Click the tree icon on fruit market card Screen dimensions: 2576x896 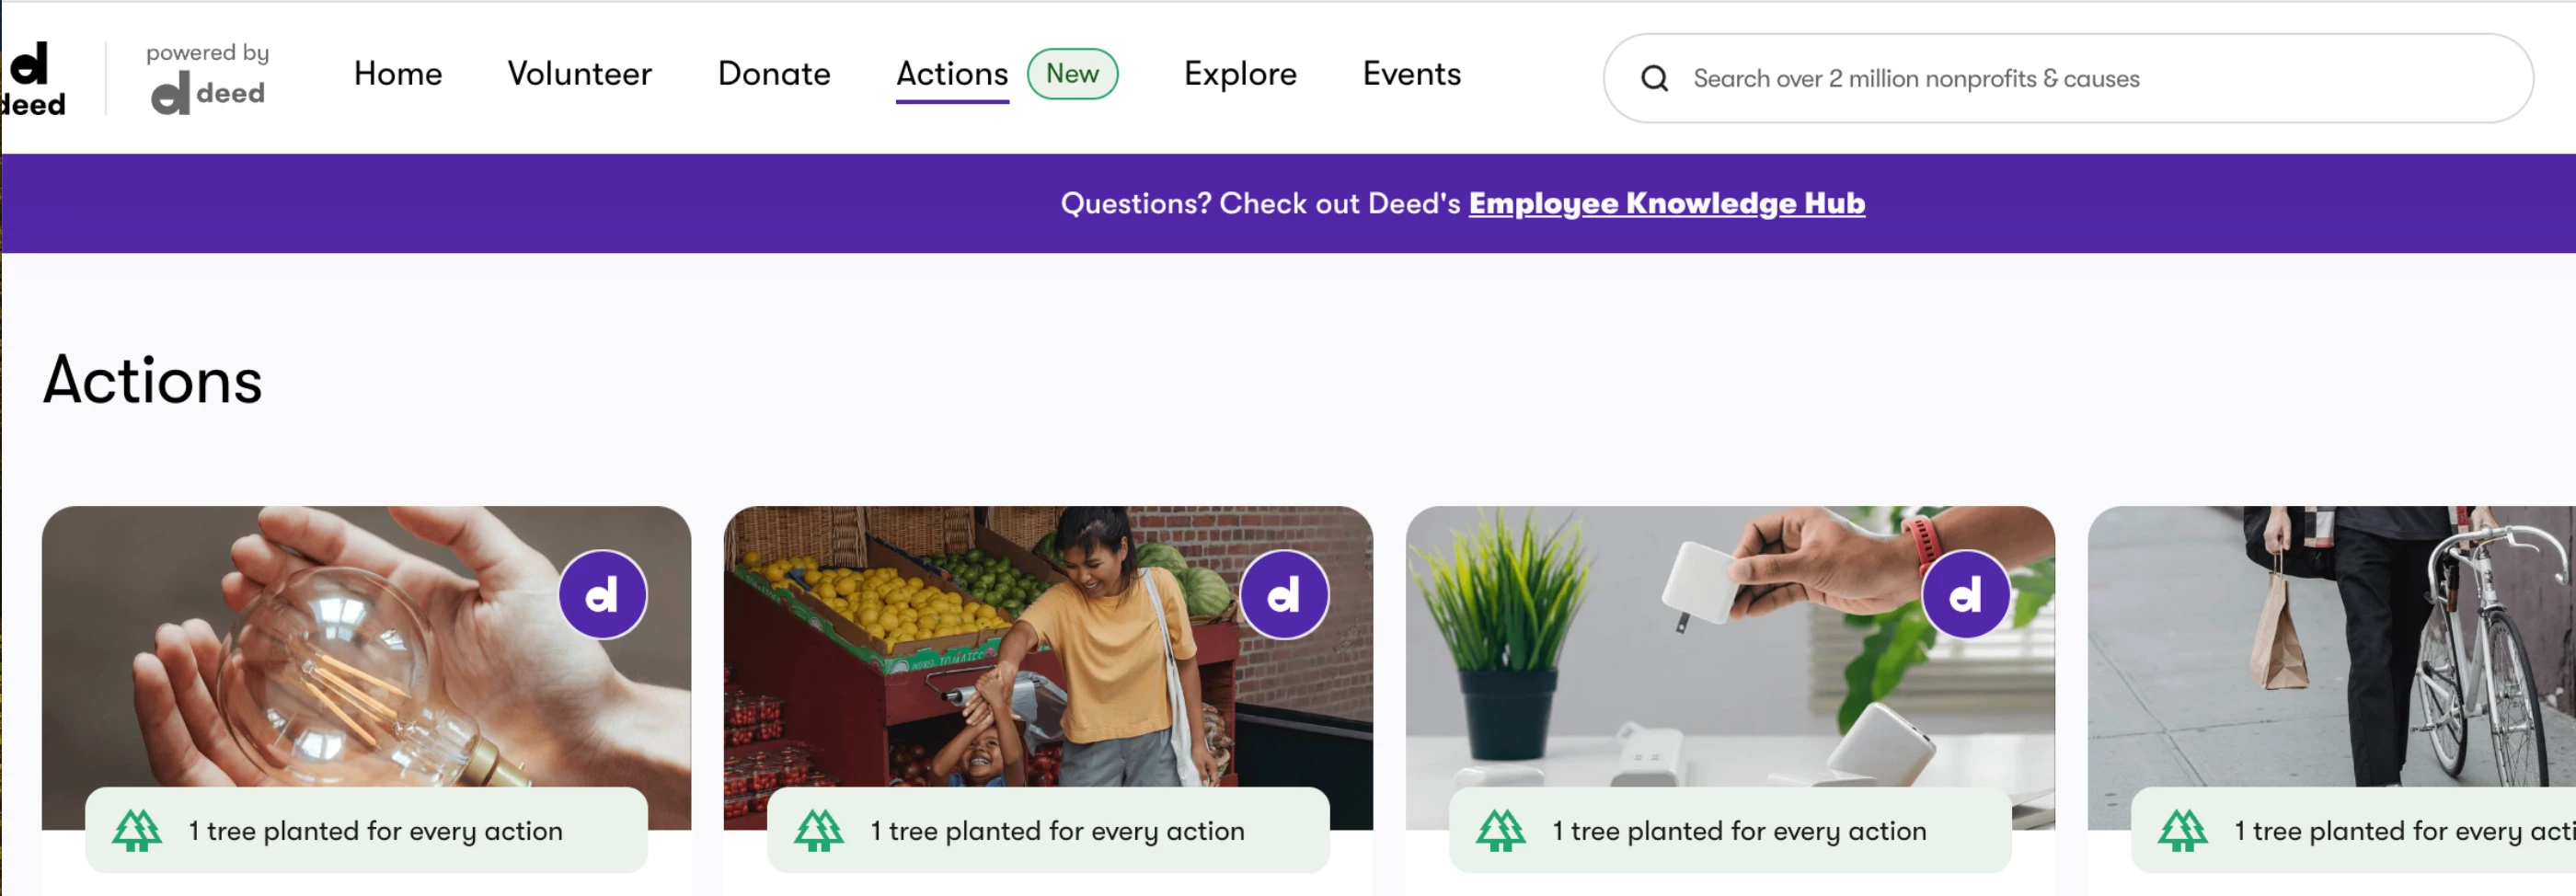[819, 830]
